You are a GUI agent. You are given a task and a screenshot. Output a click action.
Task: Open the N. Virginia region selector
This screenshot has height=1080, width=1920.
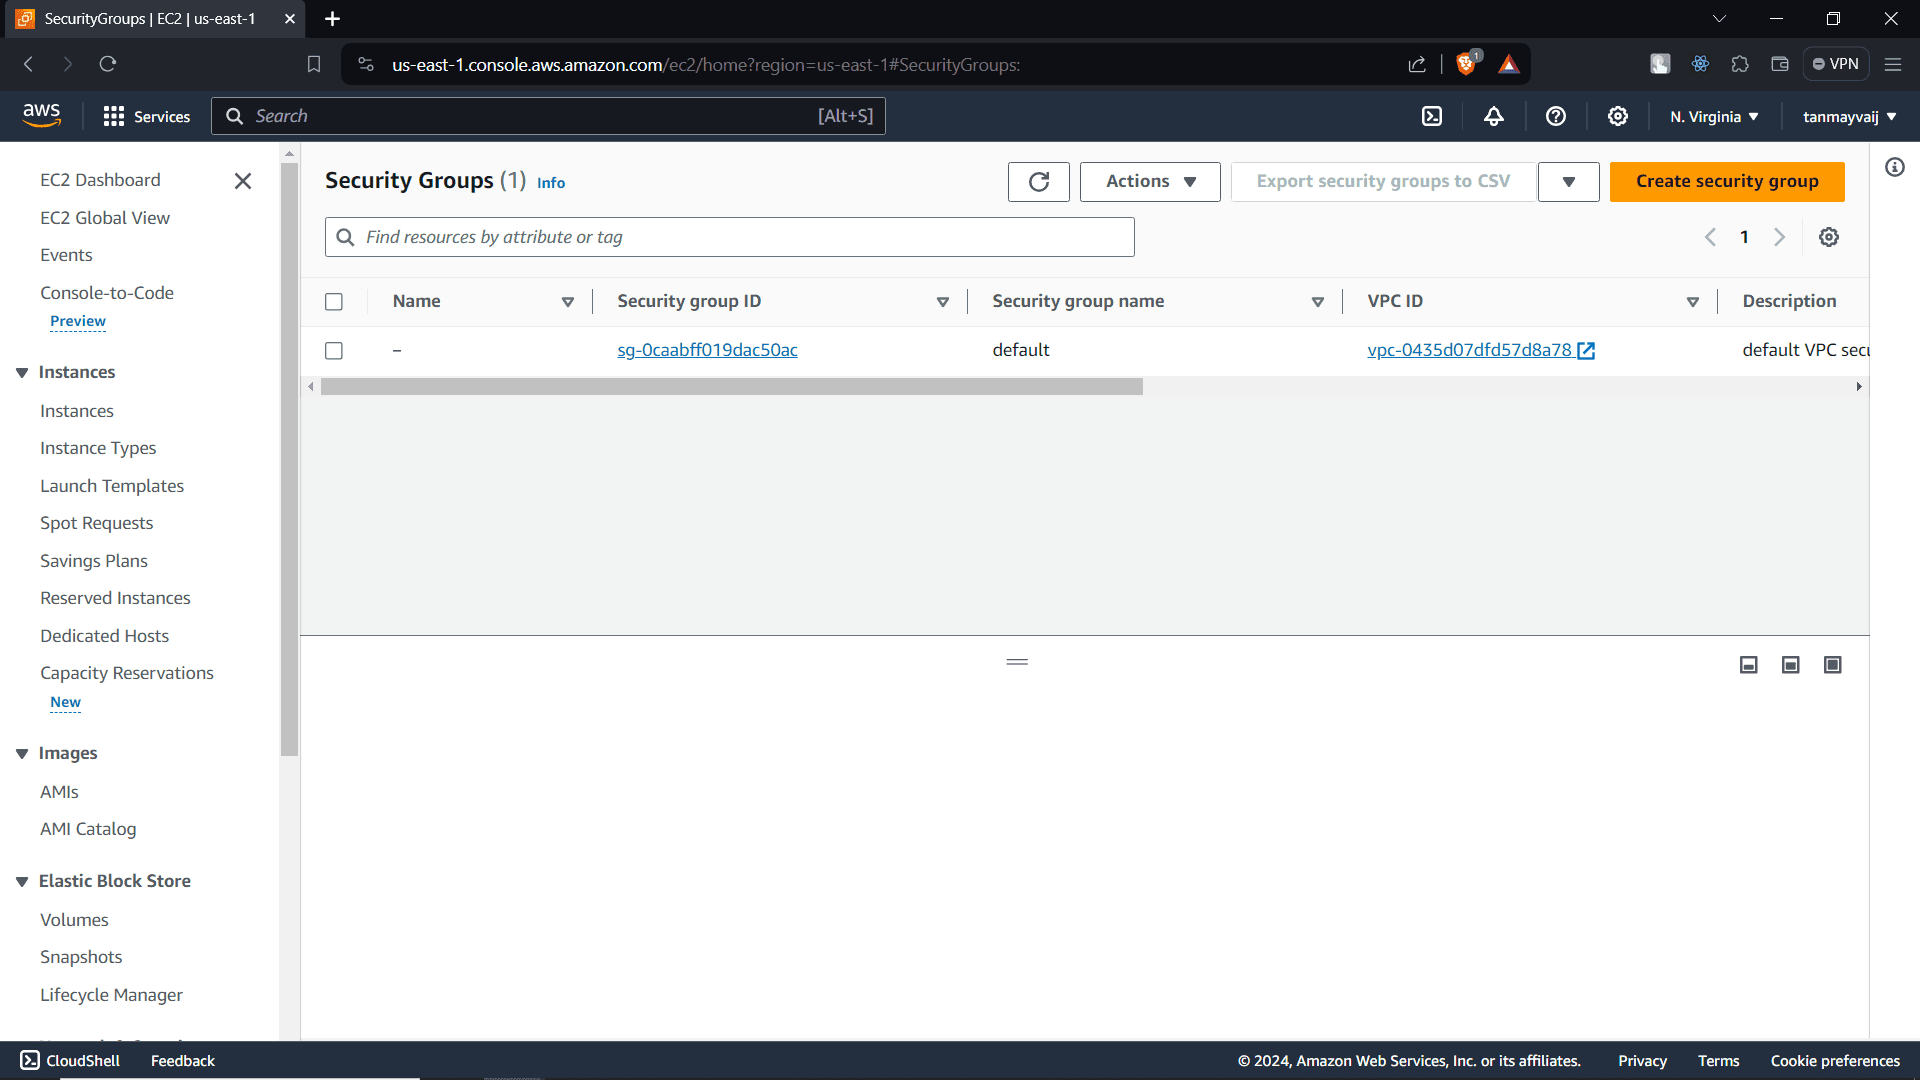pyautogui.click(x=1712, y=116)
